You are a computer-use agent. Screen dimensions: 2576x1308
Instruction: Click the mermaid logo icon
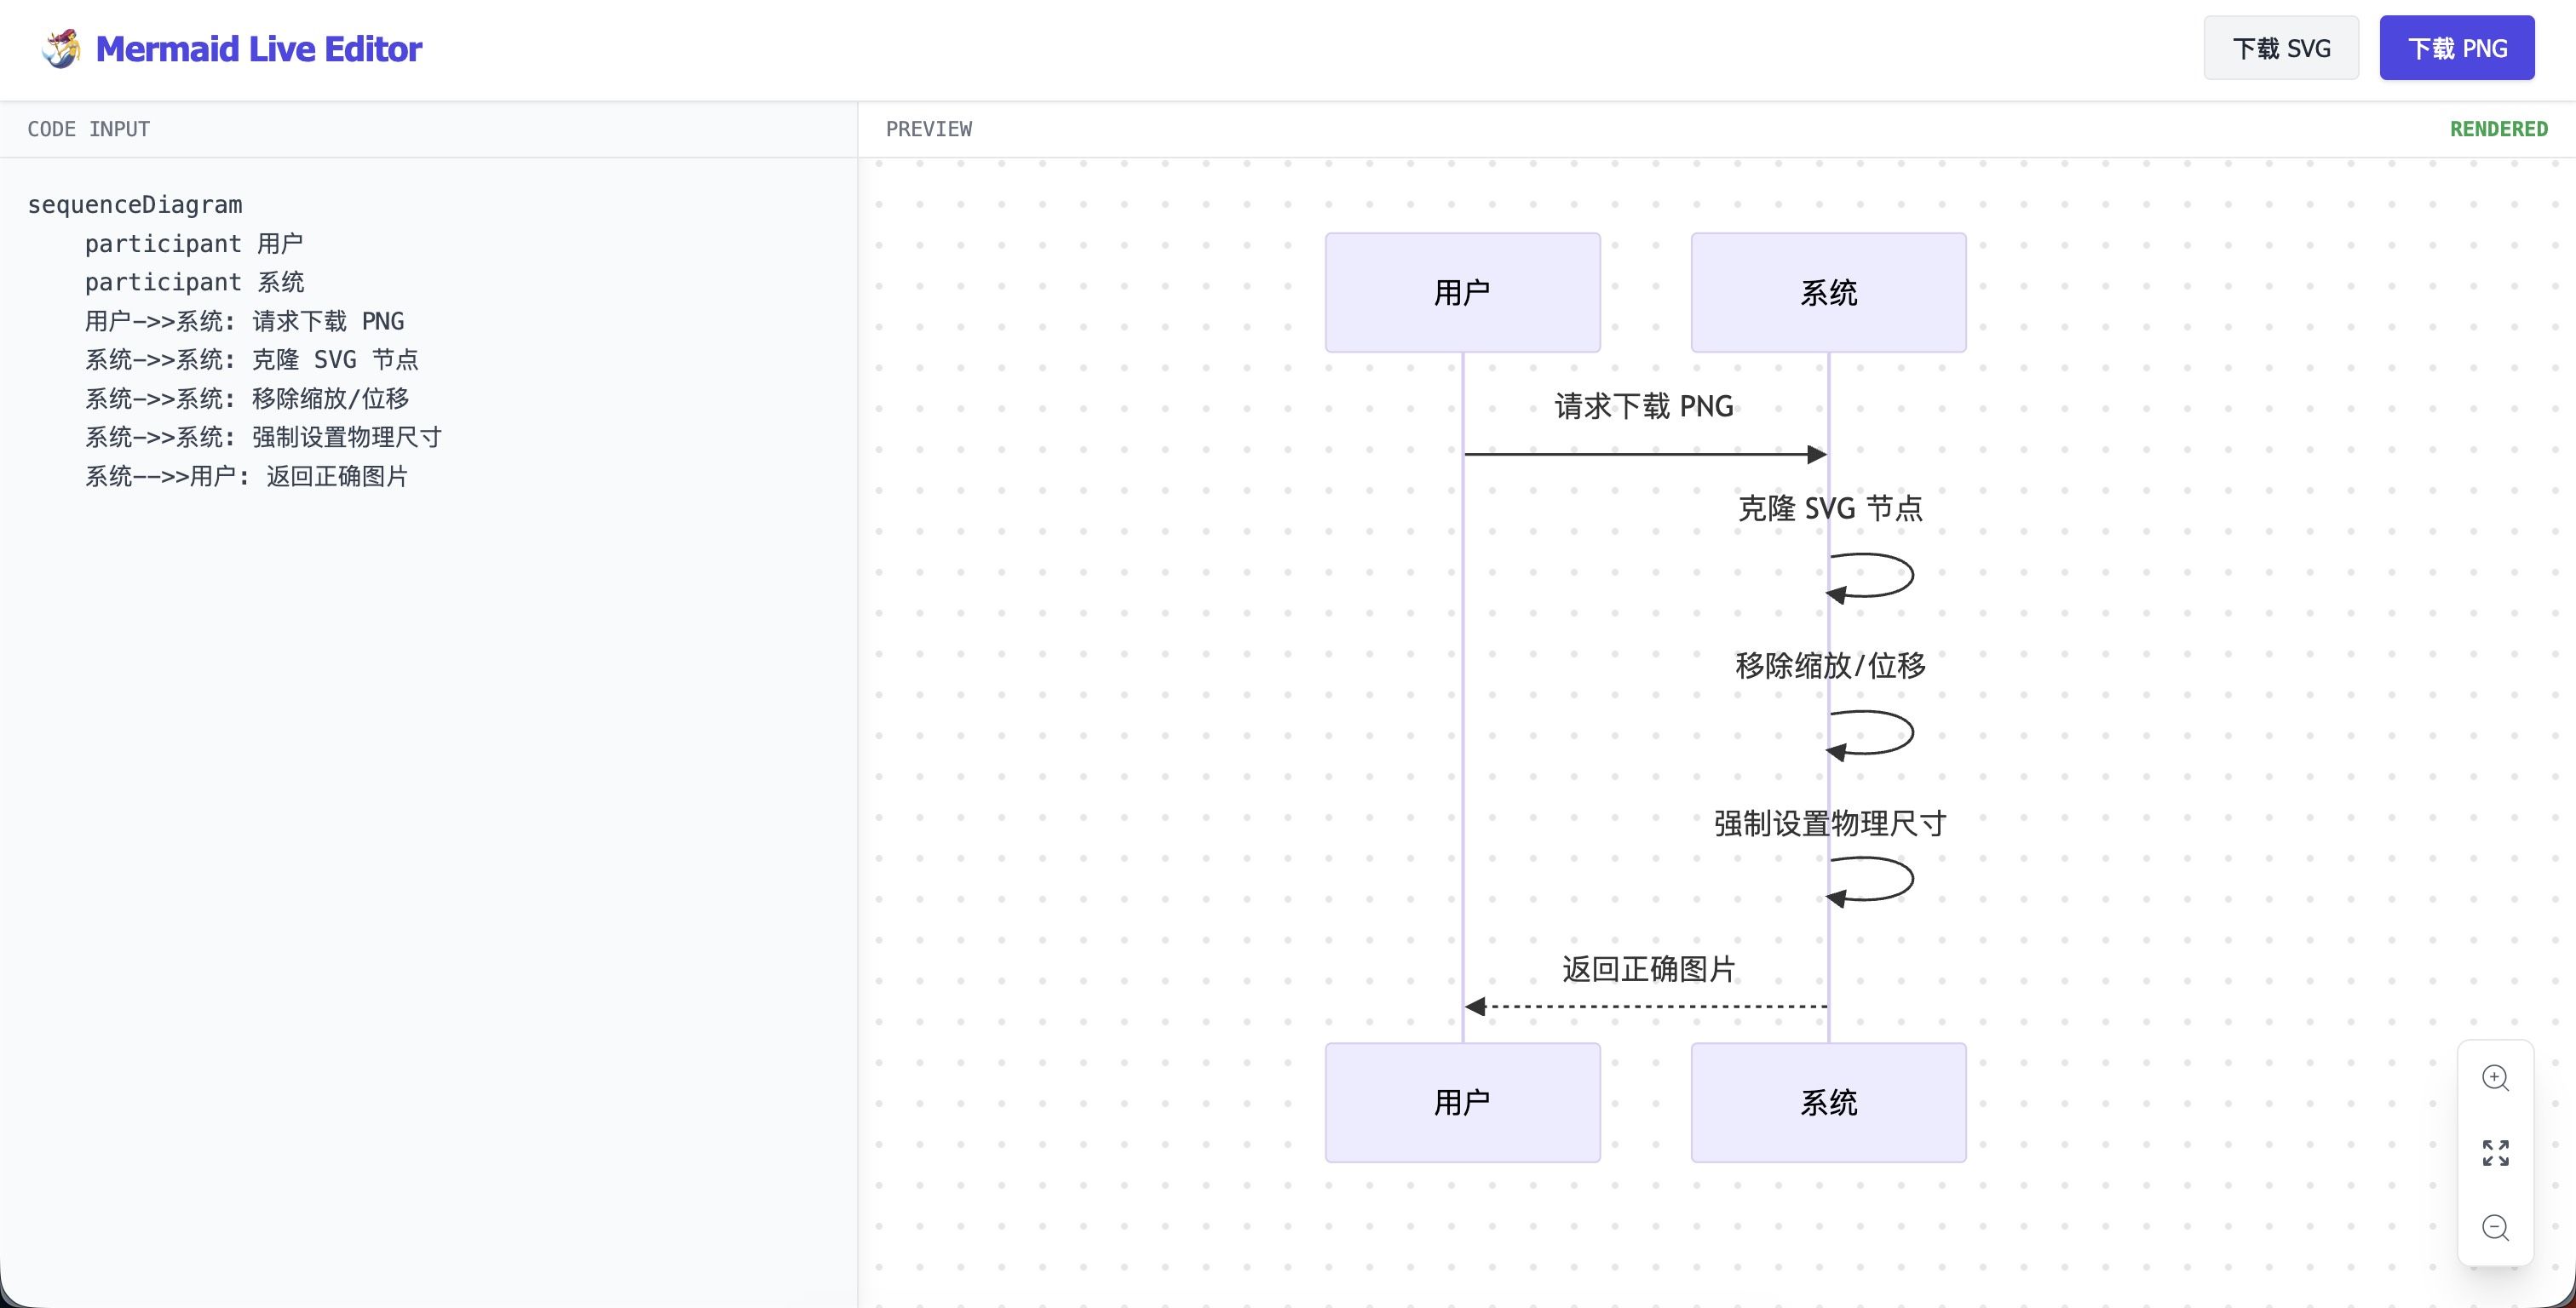click(59, 47)
